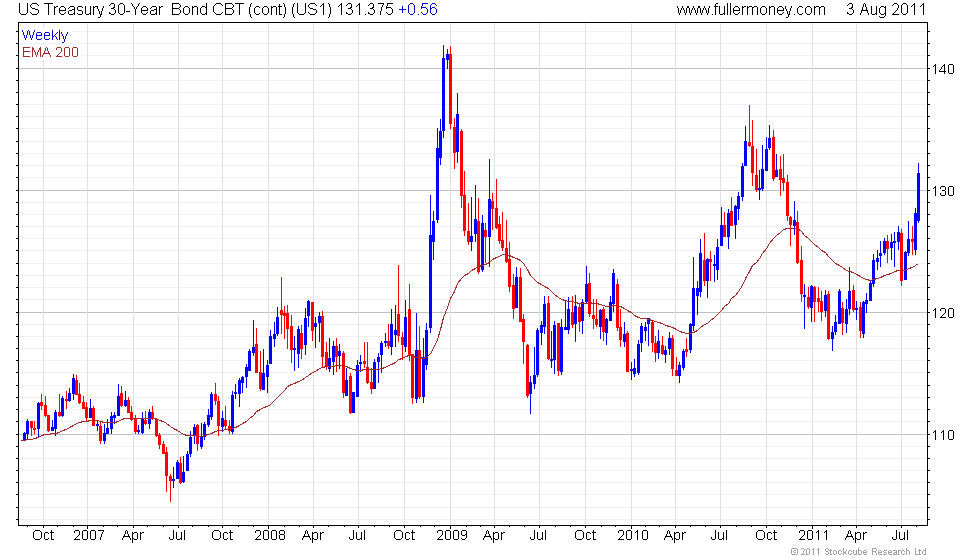Click the 130 price axis label
Image resolution: width=980 pixels, height=560 pixels.
[x=943, y=191]
